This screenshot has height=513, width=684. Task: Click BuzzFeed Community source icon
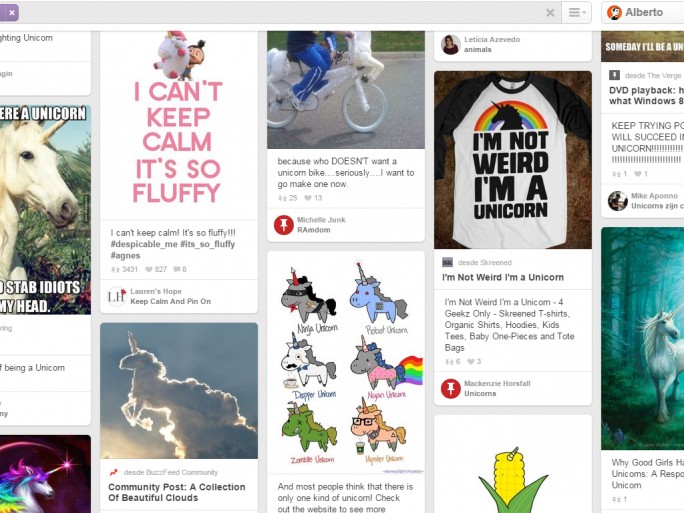click(114, 472)
